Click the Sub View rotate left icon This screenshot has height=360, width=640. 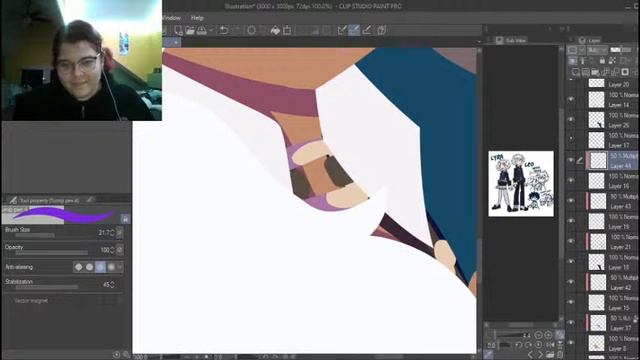[518, 345]
